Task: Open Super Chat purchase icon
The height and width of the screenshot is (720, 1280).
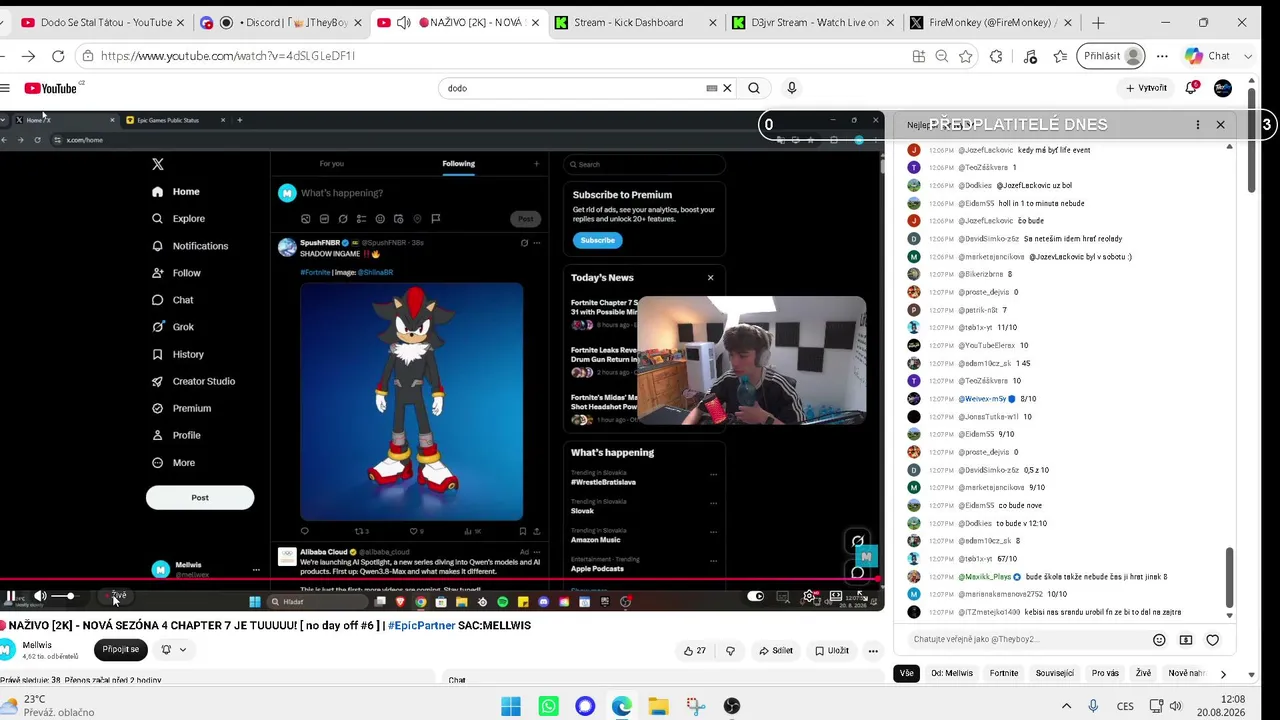Action: pos(1186,640)
